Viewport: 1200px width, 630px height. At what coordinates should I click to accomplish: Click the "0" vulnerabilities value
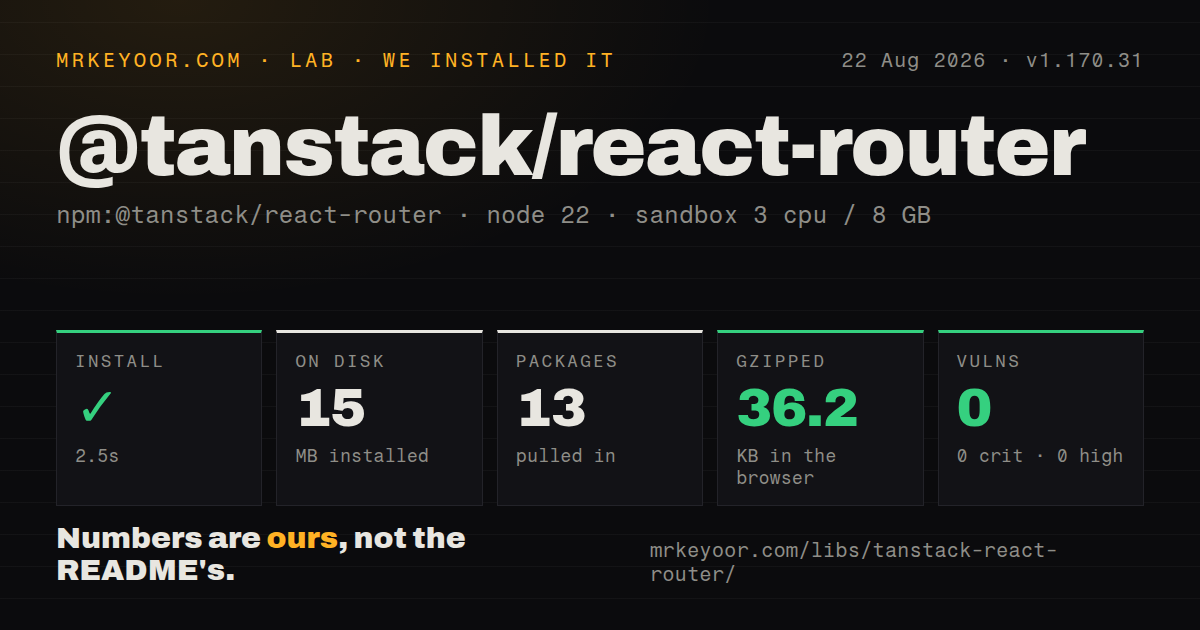(974, 408)
